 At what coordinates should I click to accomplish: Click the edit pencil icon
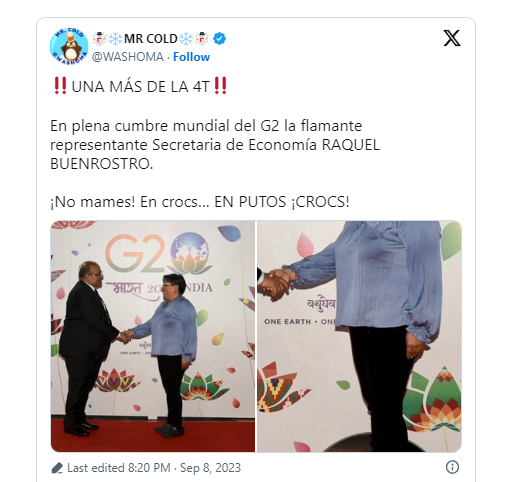(57, 468)
